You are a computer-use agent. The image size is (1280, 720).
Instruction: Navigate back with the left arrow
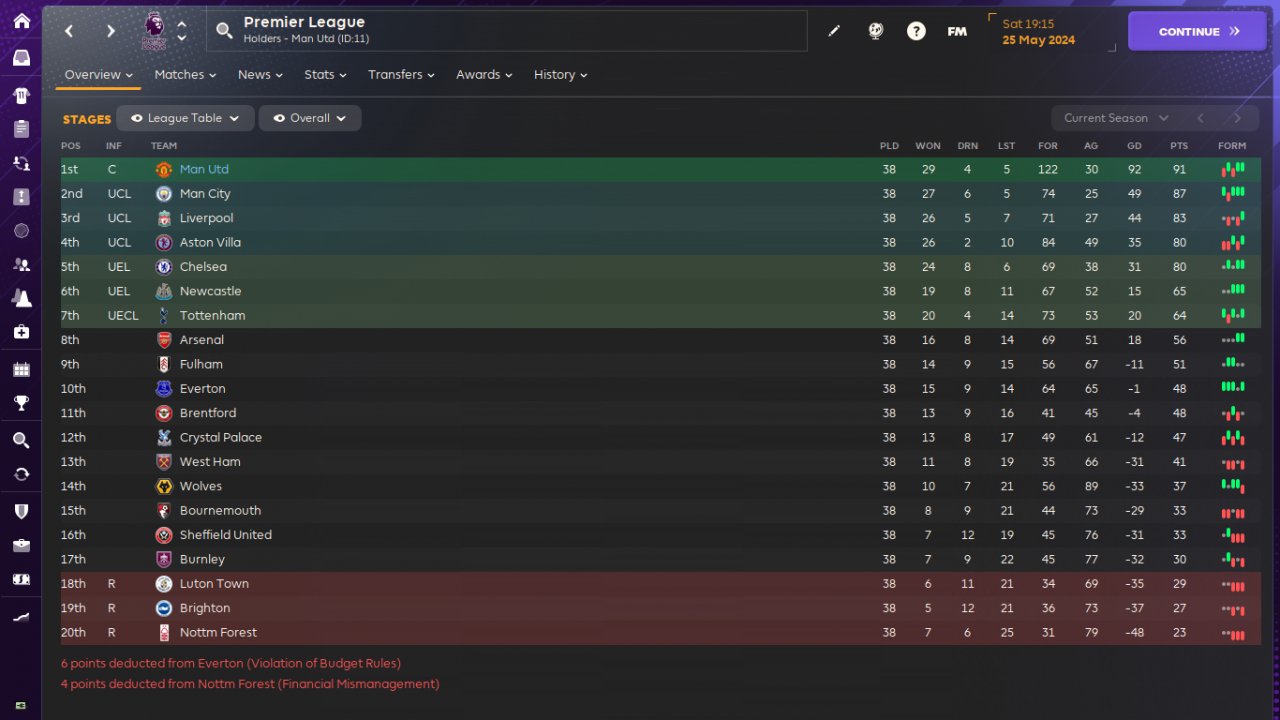[x=69, y=31]
